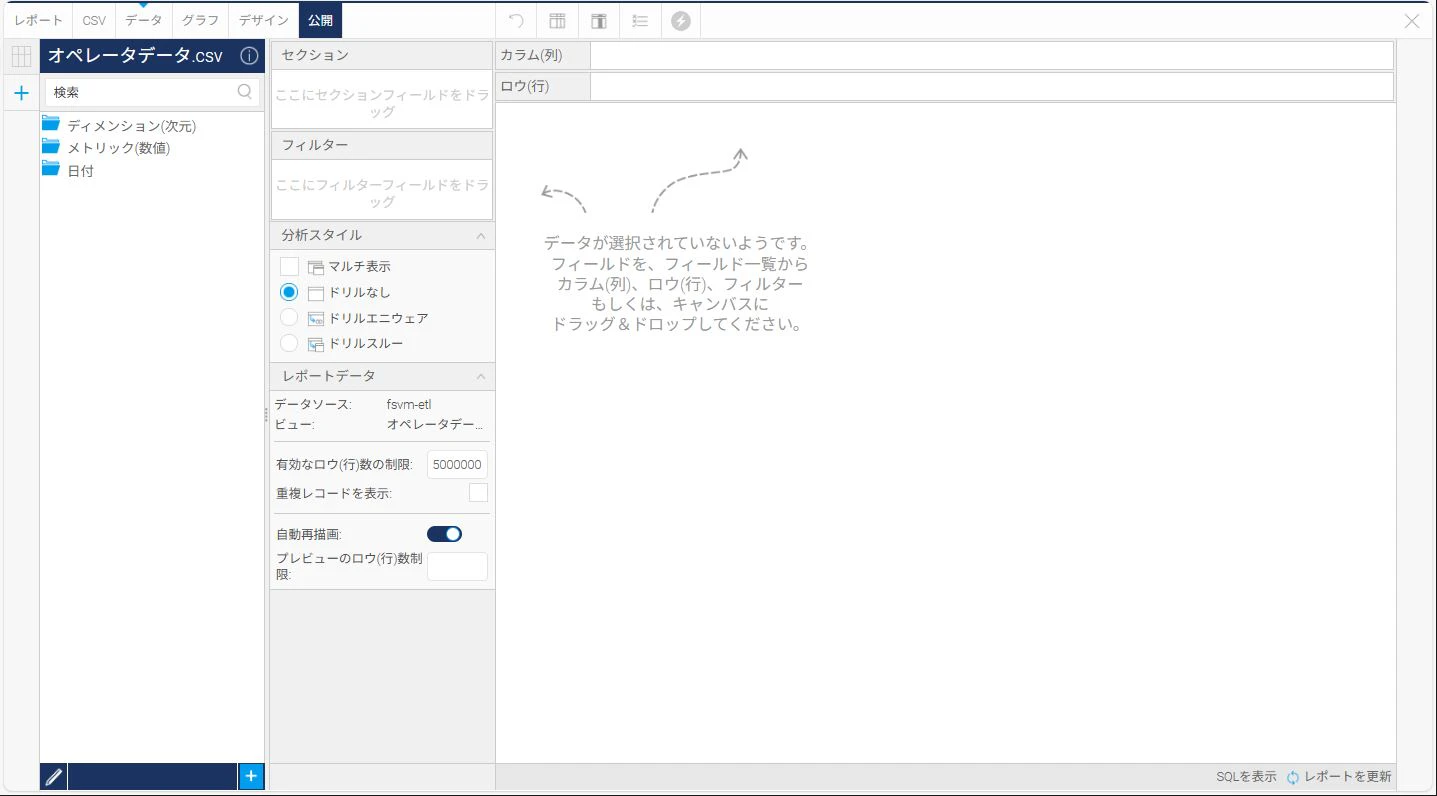Click the 日付 folder icon
Screen dimensions: 1437x796
(51, 169)
